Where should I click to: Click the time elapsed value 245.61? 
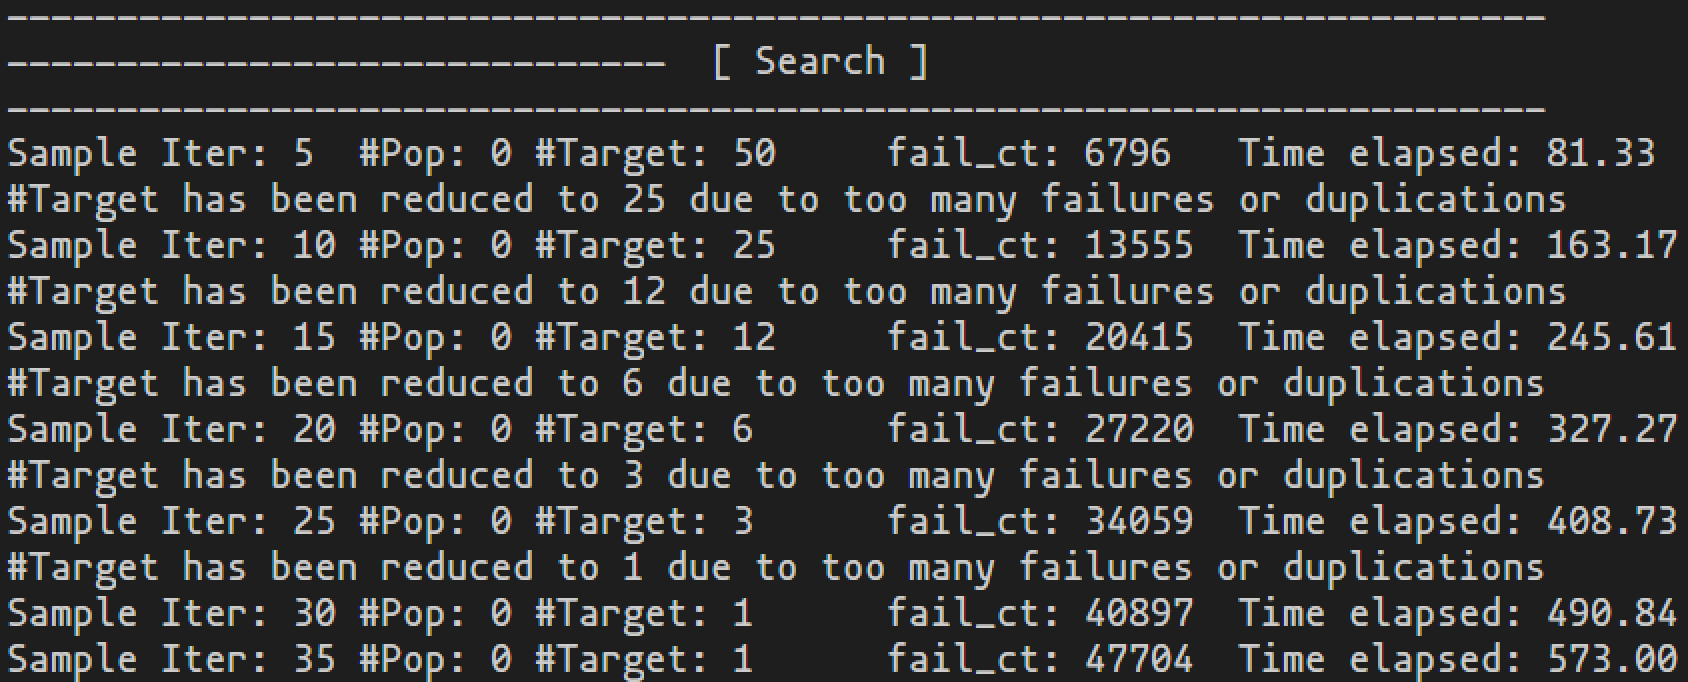(1611, 337)
